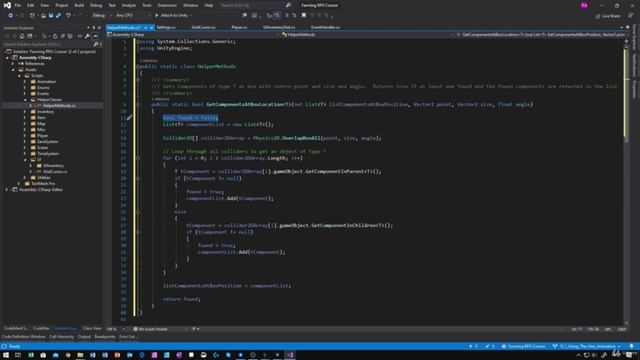Expand the Assembly-CSharp-Editor project

click(x=7, y=190)
